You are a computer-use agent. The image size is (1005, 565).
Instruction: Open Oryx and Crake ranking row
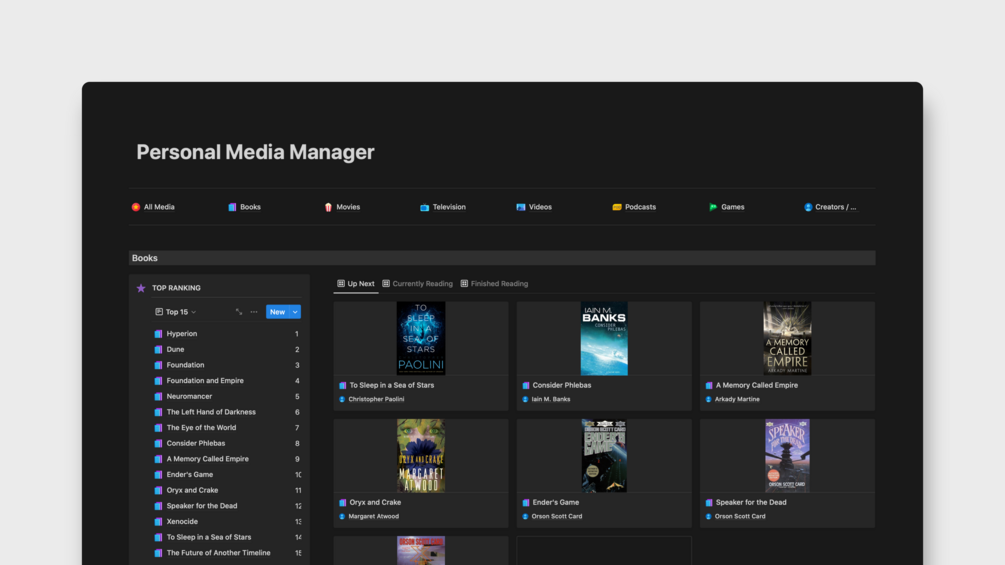227,490
